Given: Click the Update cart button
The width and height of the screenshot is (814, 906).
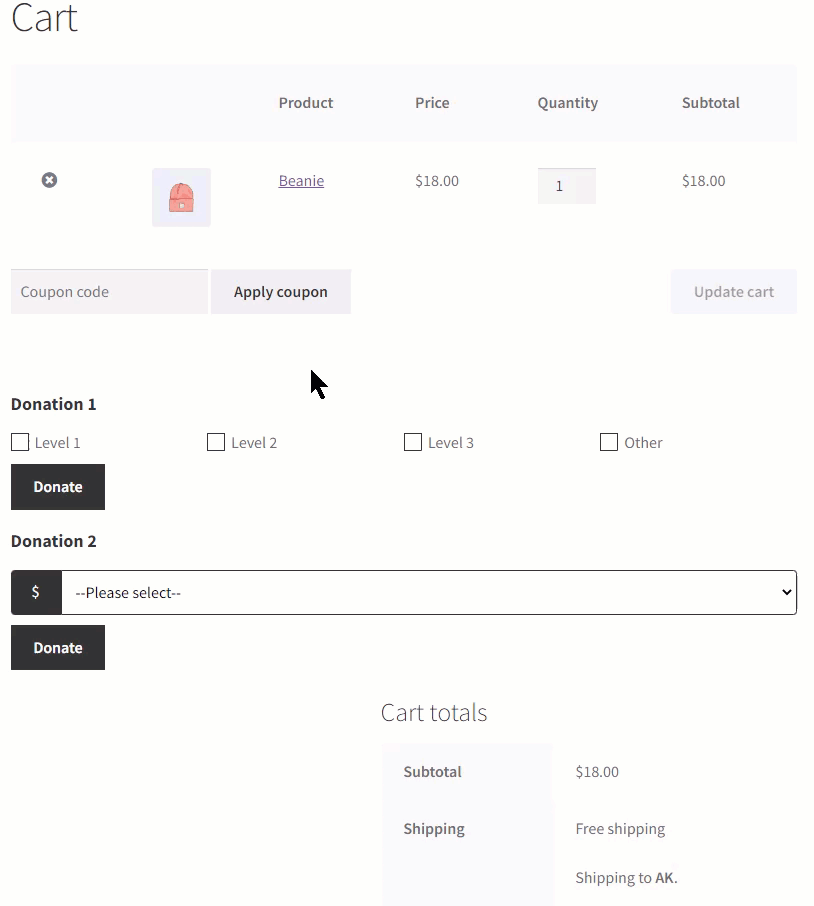Looking at the screenshot, I should (x=733, y=292).
